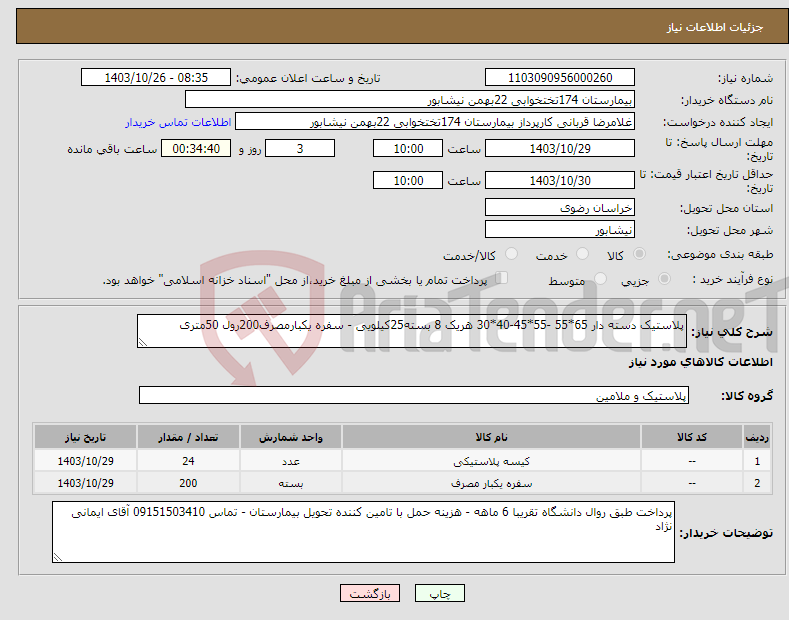Click the buyer organization name field
The width and height of the screenshot is (789, 620).
click(410, 99)
